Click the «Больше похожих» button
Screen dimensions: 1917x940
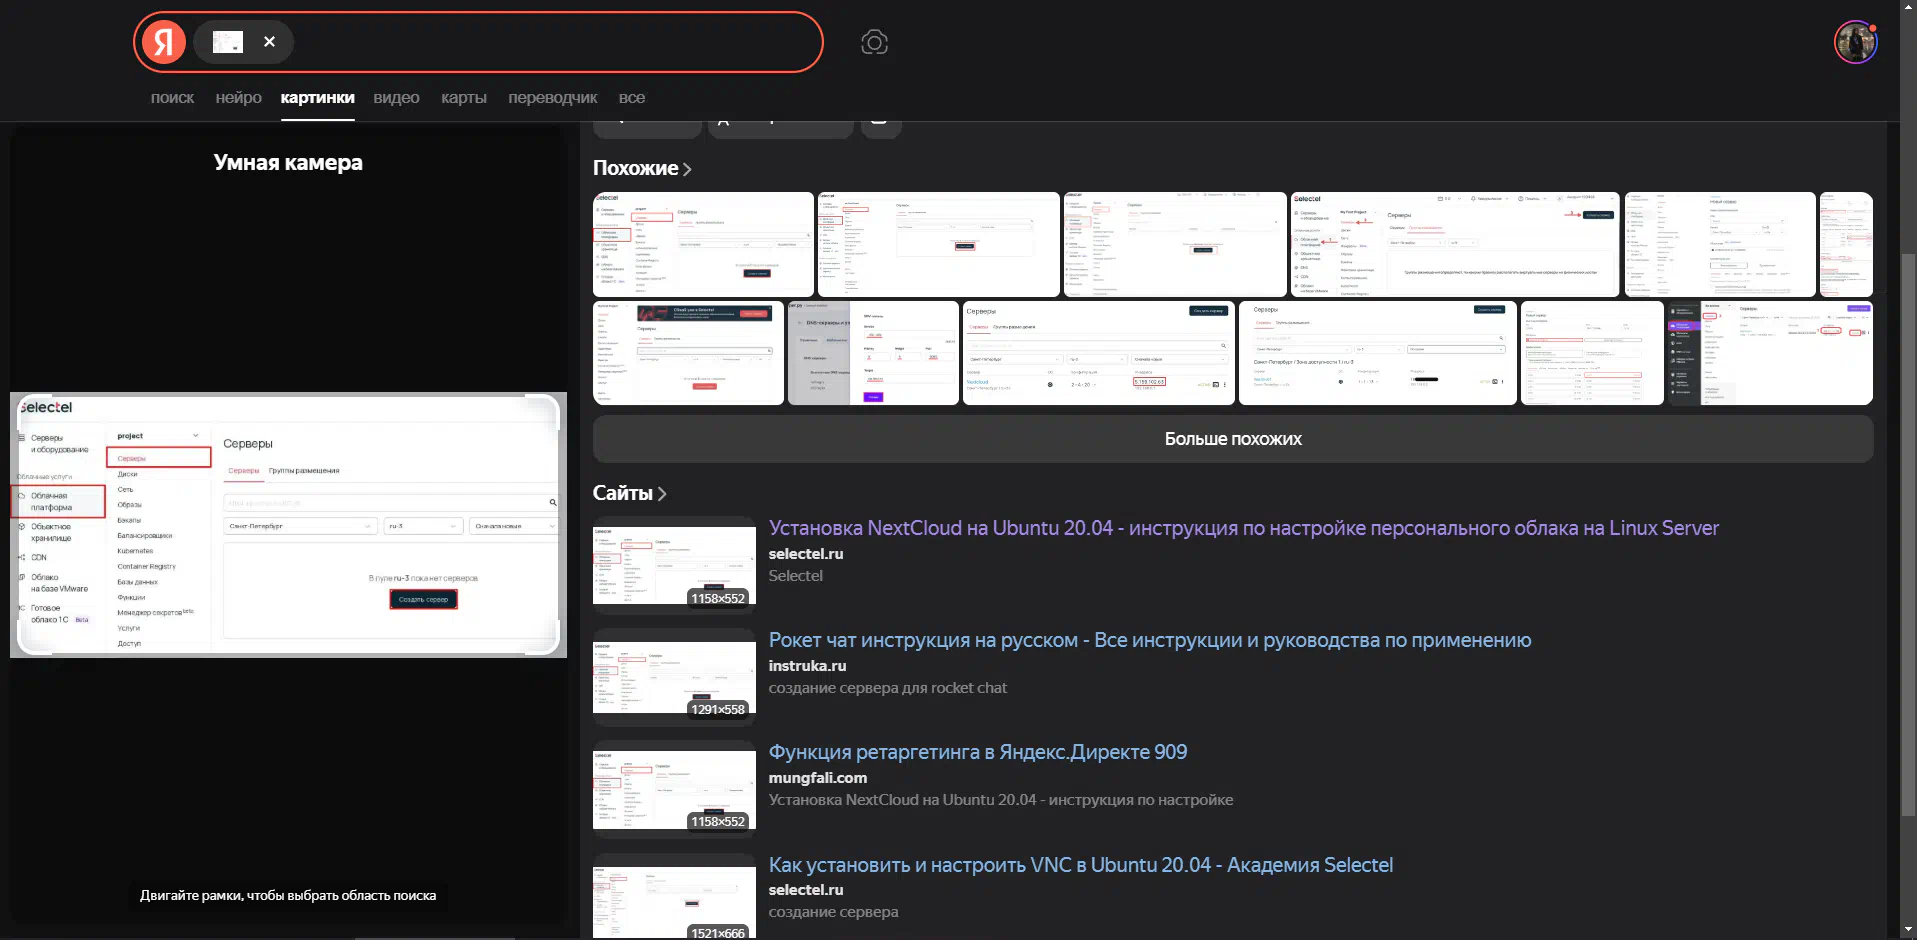(1232, 439)
